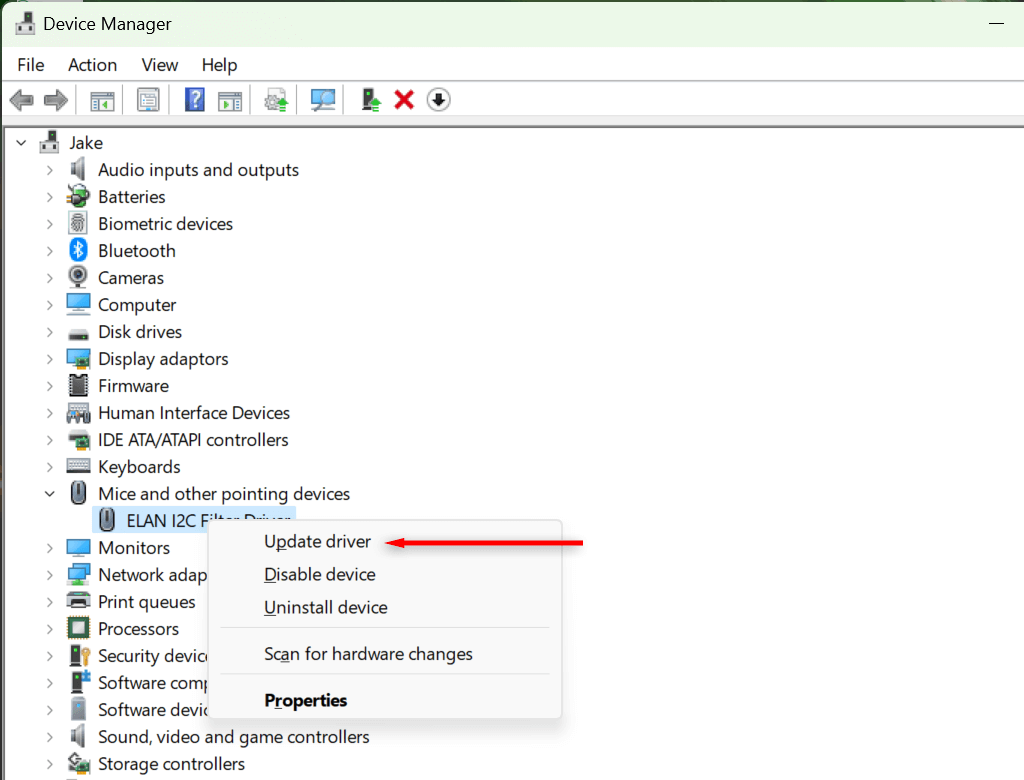Expand the Monitors category chevron
Screen dimensions: 1024x780
[x=50, y=547]
